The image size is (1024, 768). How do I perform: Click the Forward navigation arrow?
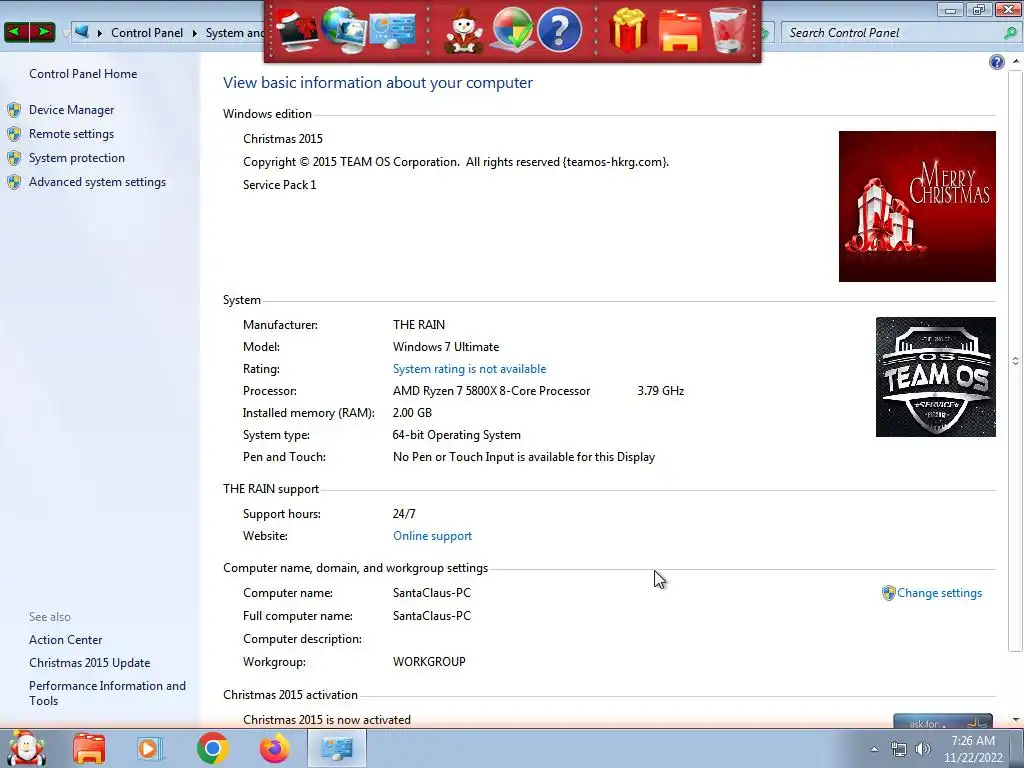43,32
